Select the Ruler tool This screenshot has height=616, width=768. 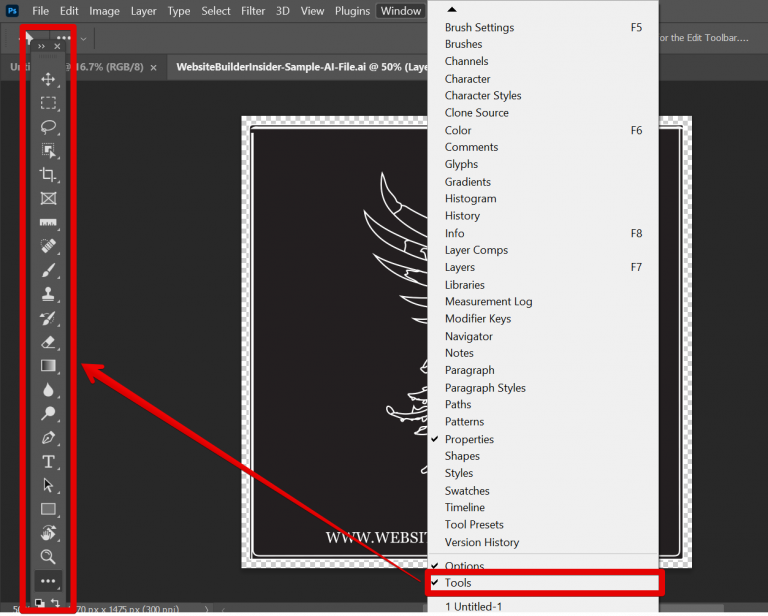coord(48,222)
